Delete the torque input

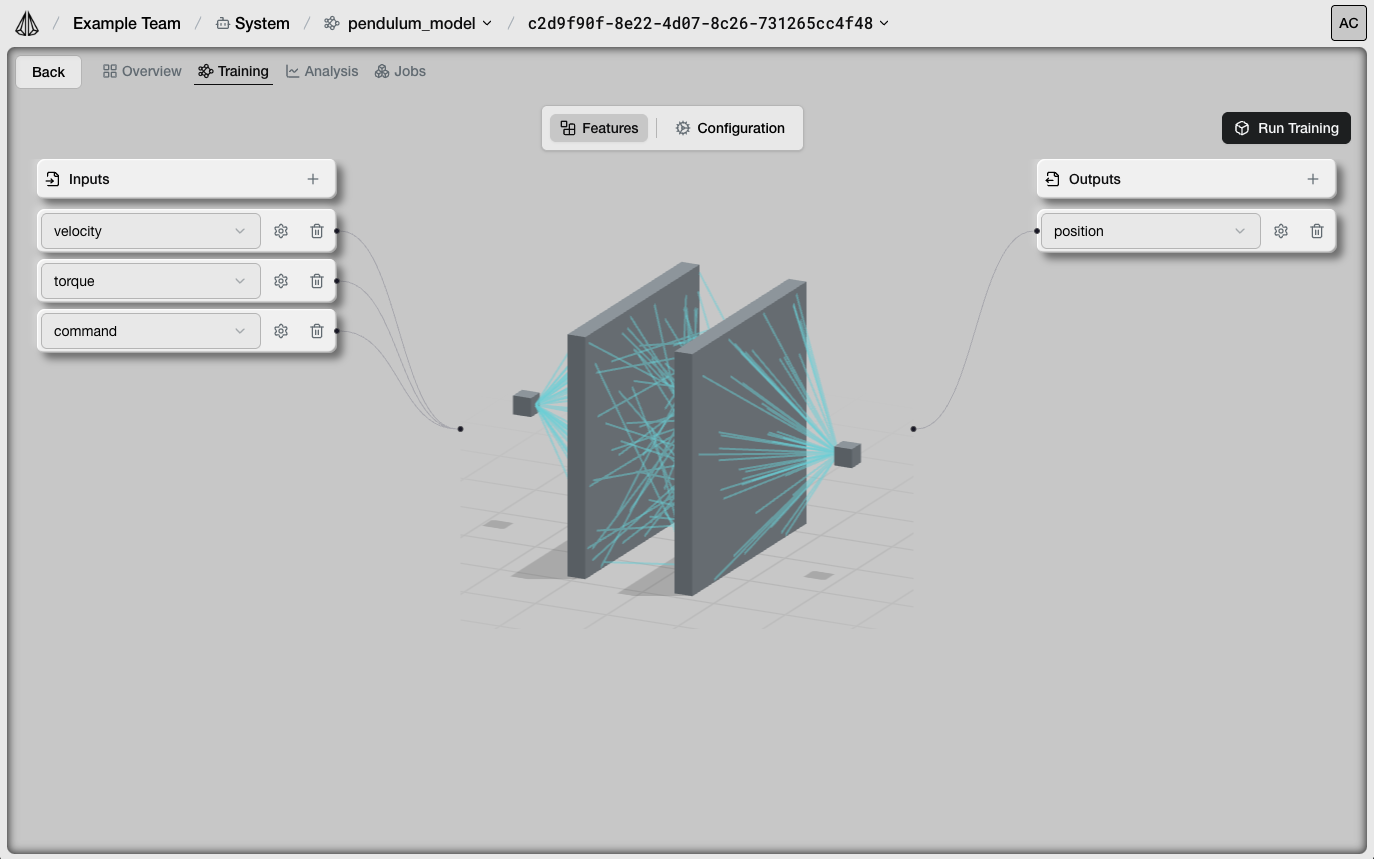point(317,281)
